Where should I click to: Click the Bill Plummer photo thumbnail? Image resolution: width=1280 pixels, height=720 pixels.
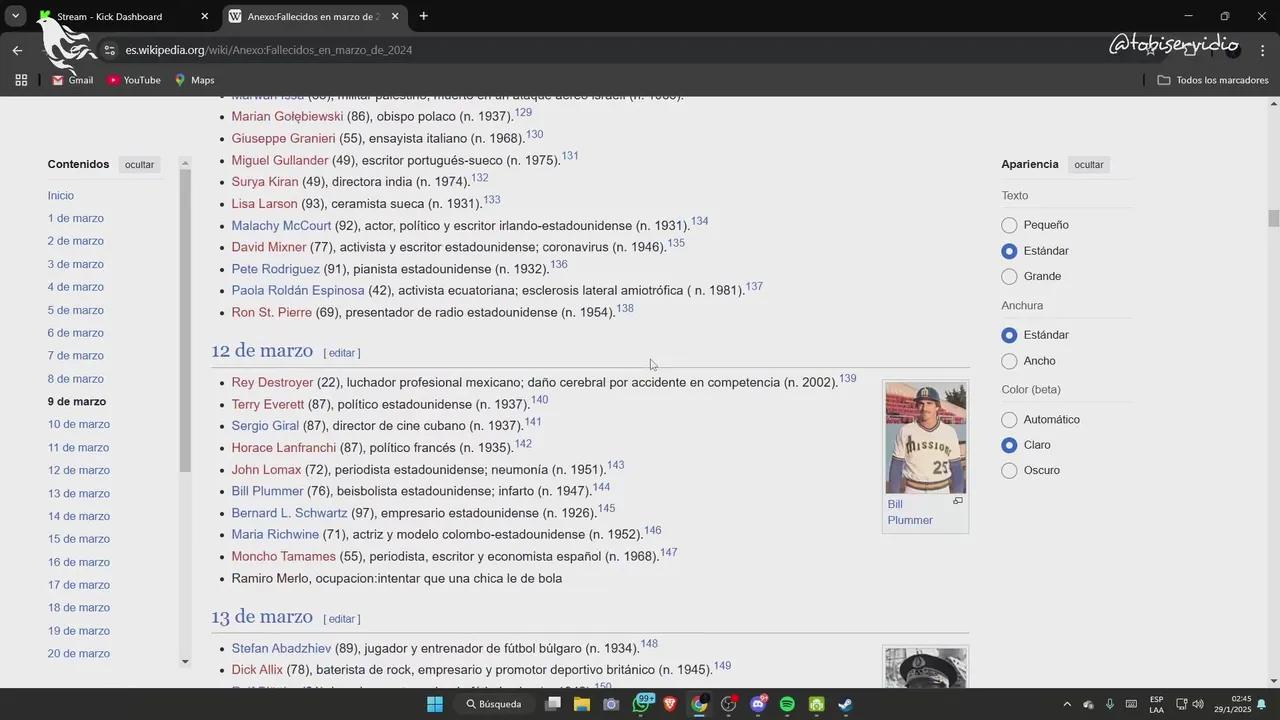coord(925,438)
